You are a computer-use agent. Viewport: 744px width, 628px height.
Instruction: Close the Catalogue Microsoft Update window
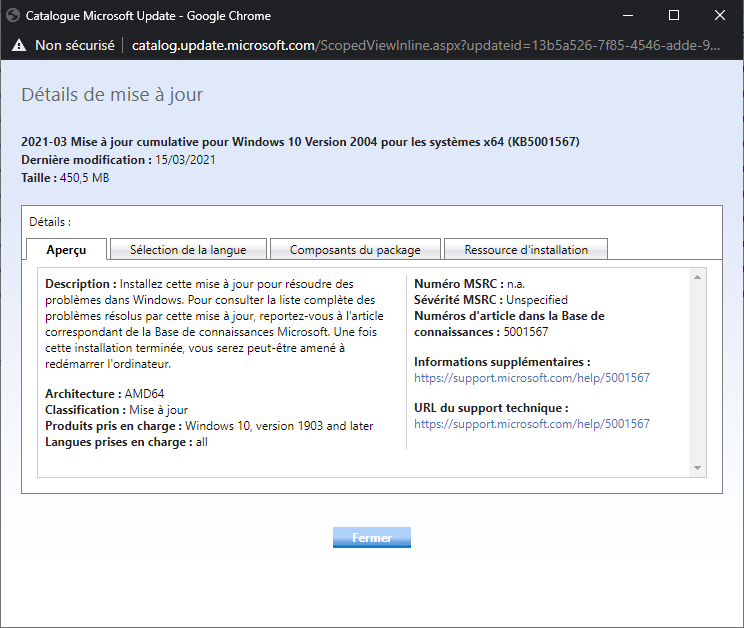(720, 16)
